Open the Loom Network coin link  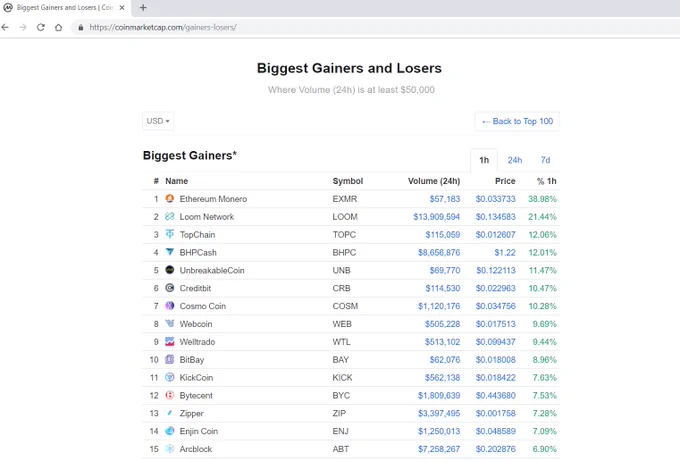coord(206,216)
